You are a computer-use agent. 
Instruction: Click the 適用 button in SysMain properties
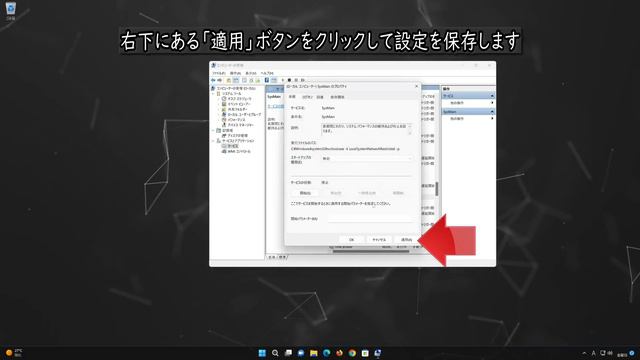(407, 240)
